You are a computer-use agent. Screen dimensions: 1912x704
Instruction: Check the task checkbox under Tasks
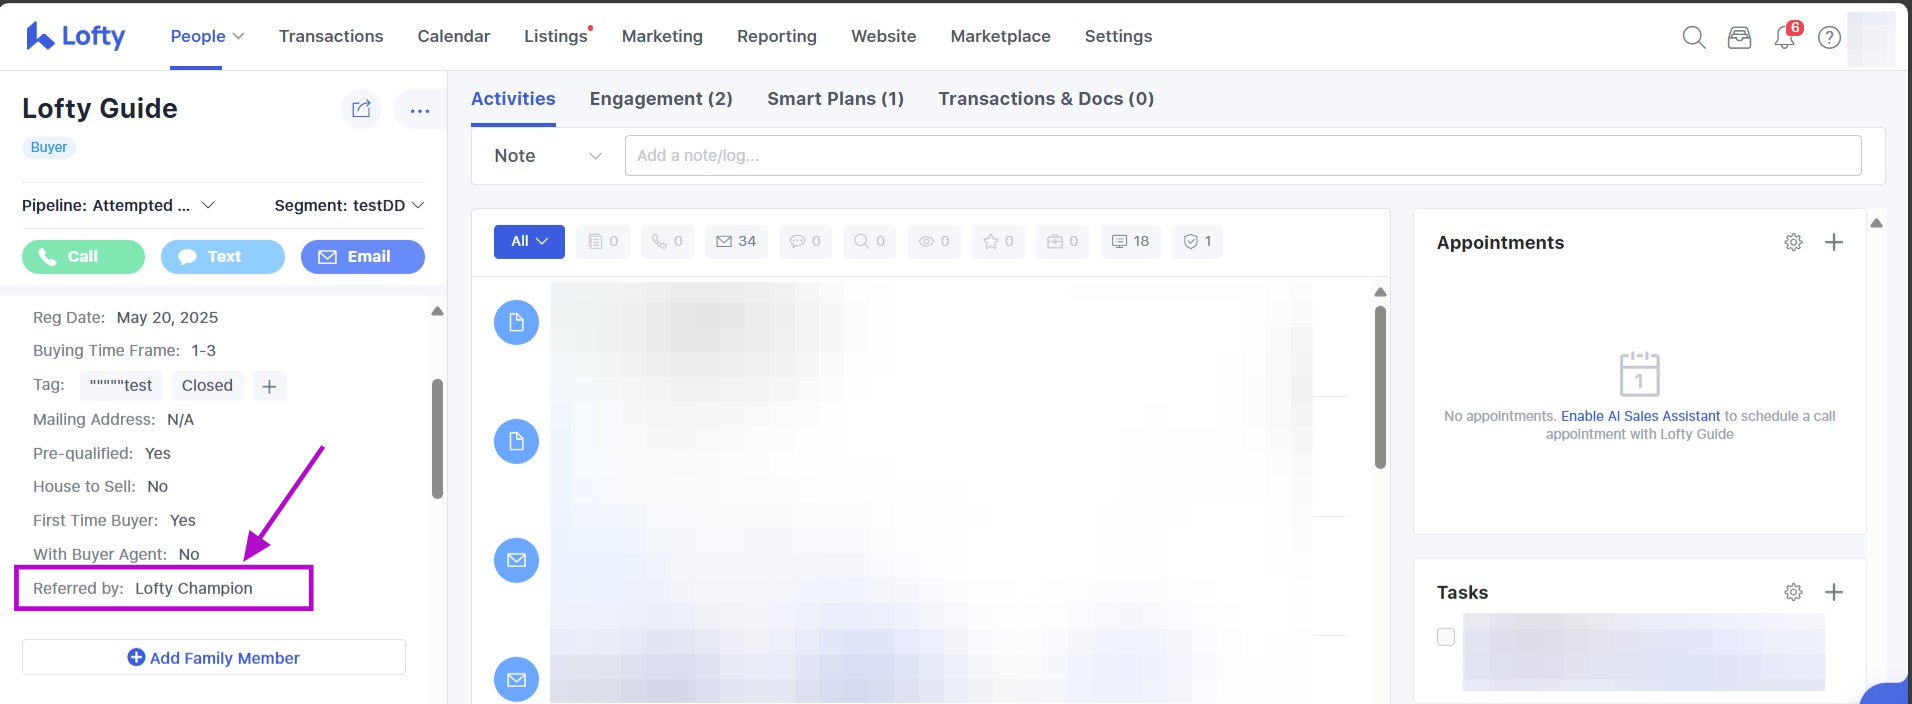[x=1445, y=637]
